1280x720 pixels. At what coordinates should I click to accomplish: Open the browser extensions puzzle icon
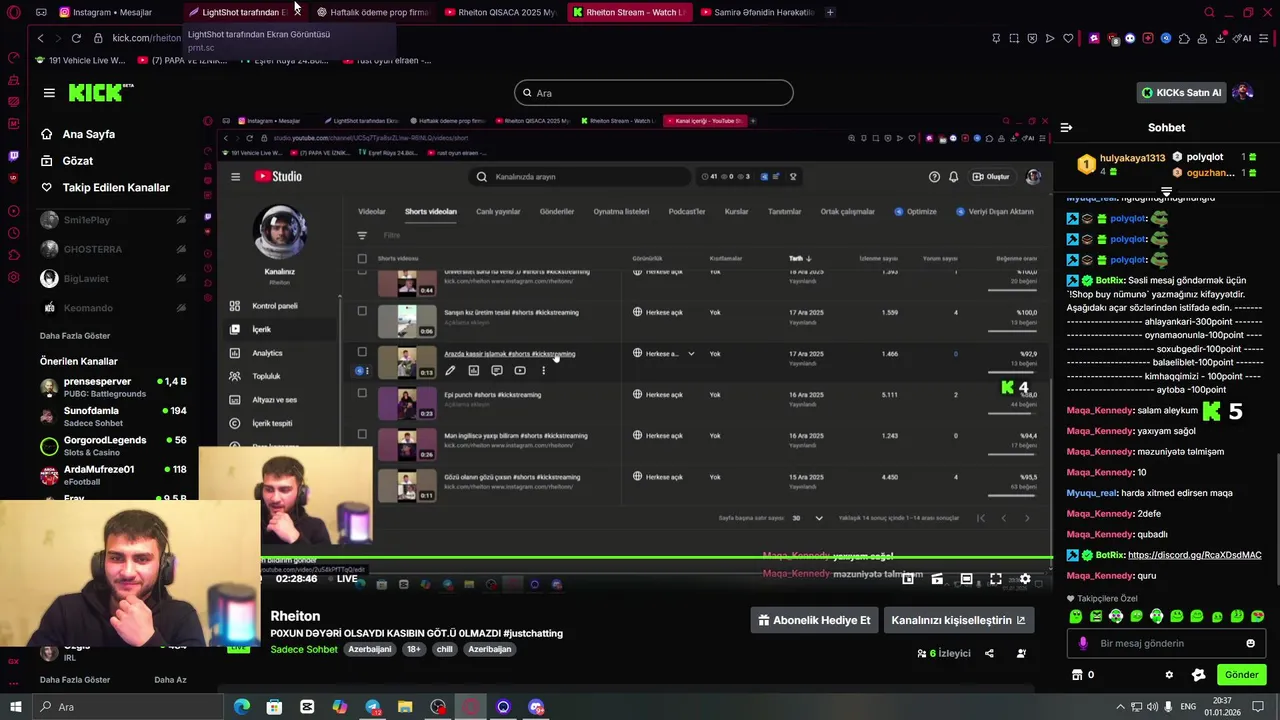tap(1184, 38)
